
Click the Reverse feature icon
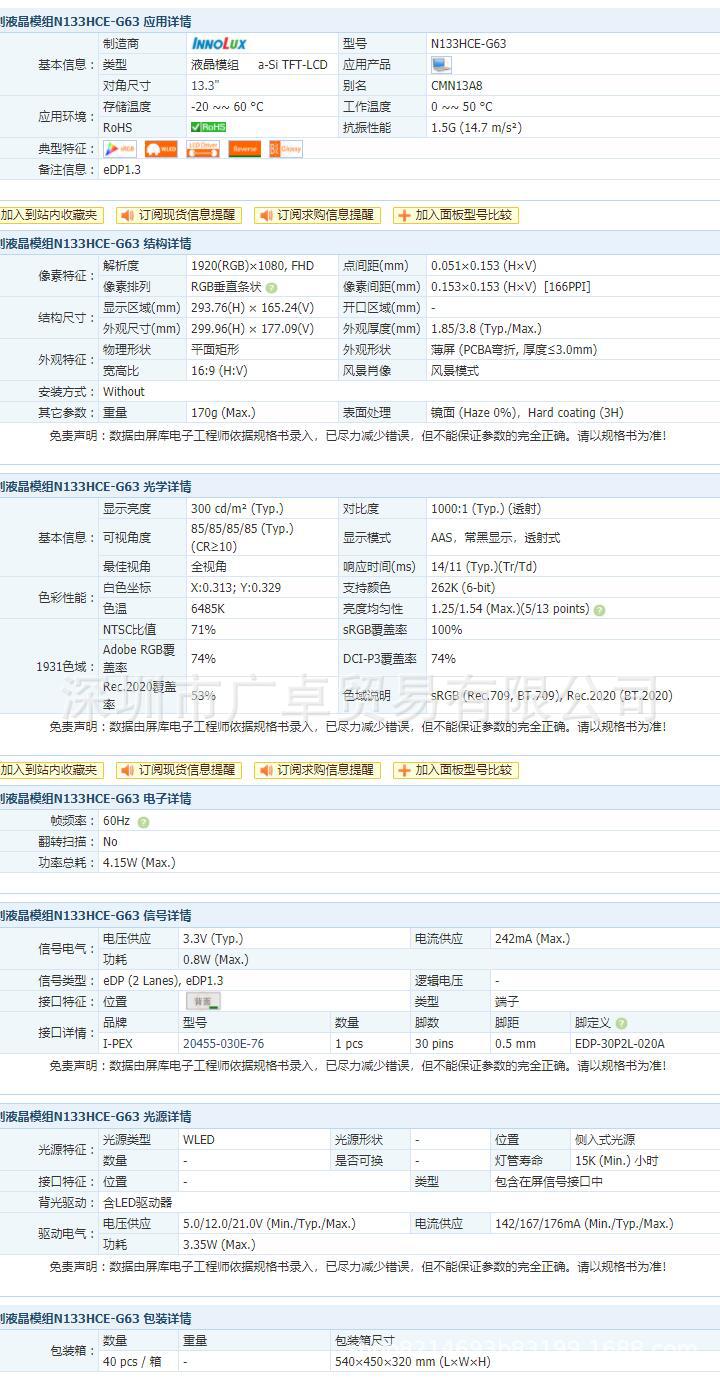244,149
